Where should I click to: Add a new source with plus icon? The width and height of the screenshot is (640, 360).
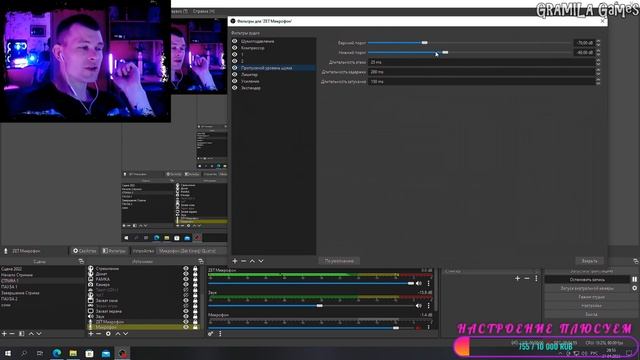click(91, 333)
